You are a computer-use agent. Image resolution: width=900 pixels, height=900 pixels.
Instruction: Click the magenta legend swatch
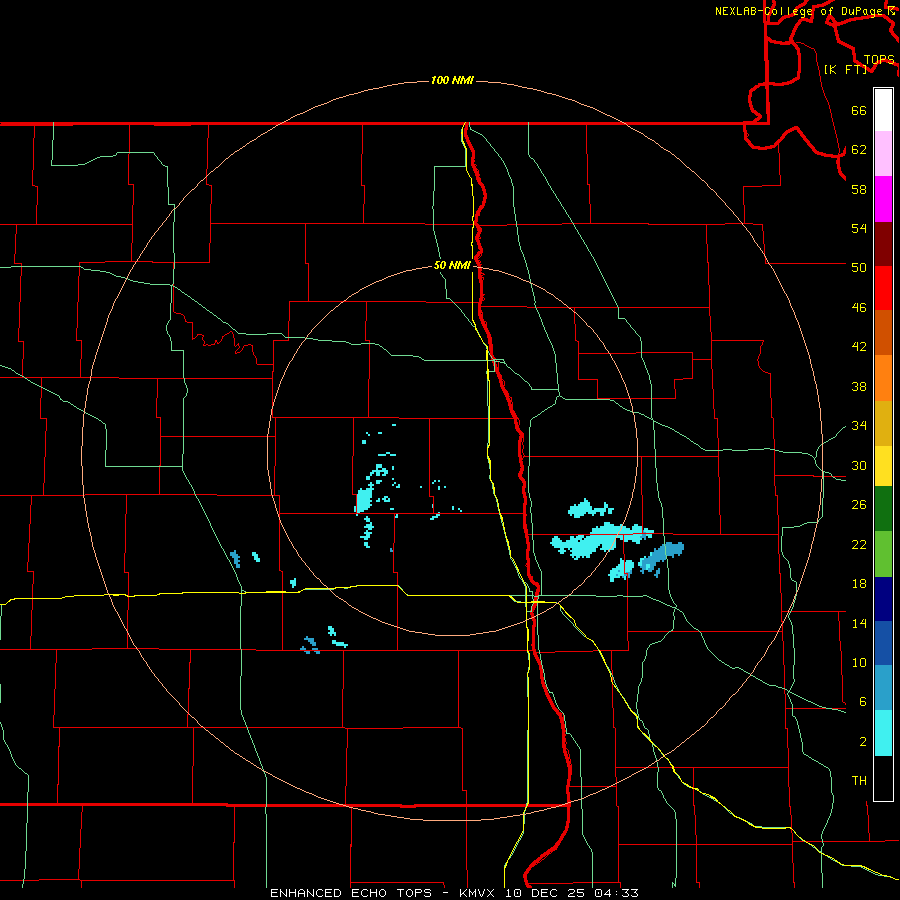pos(883,199)
